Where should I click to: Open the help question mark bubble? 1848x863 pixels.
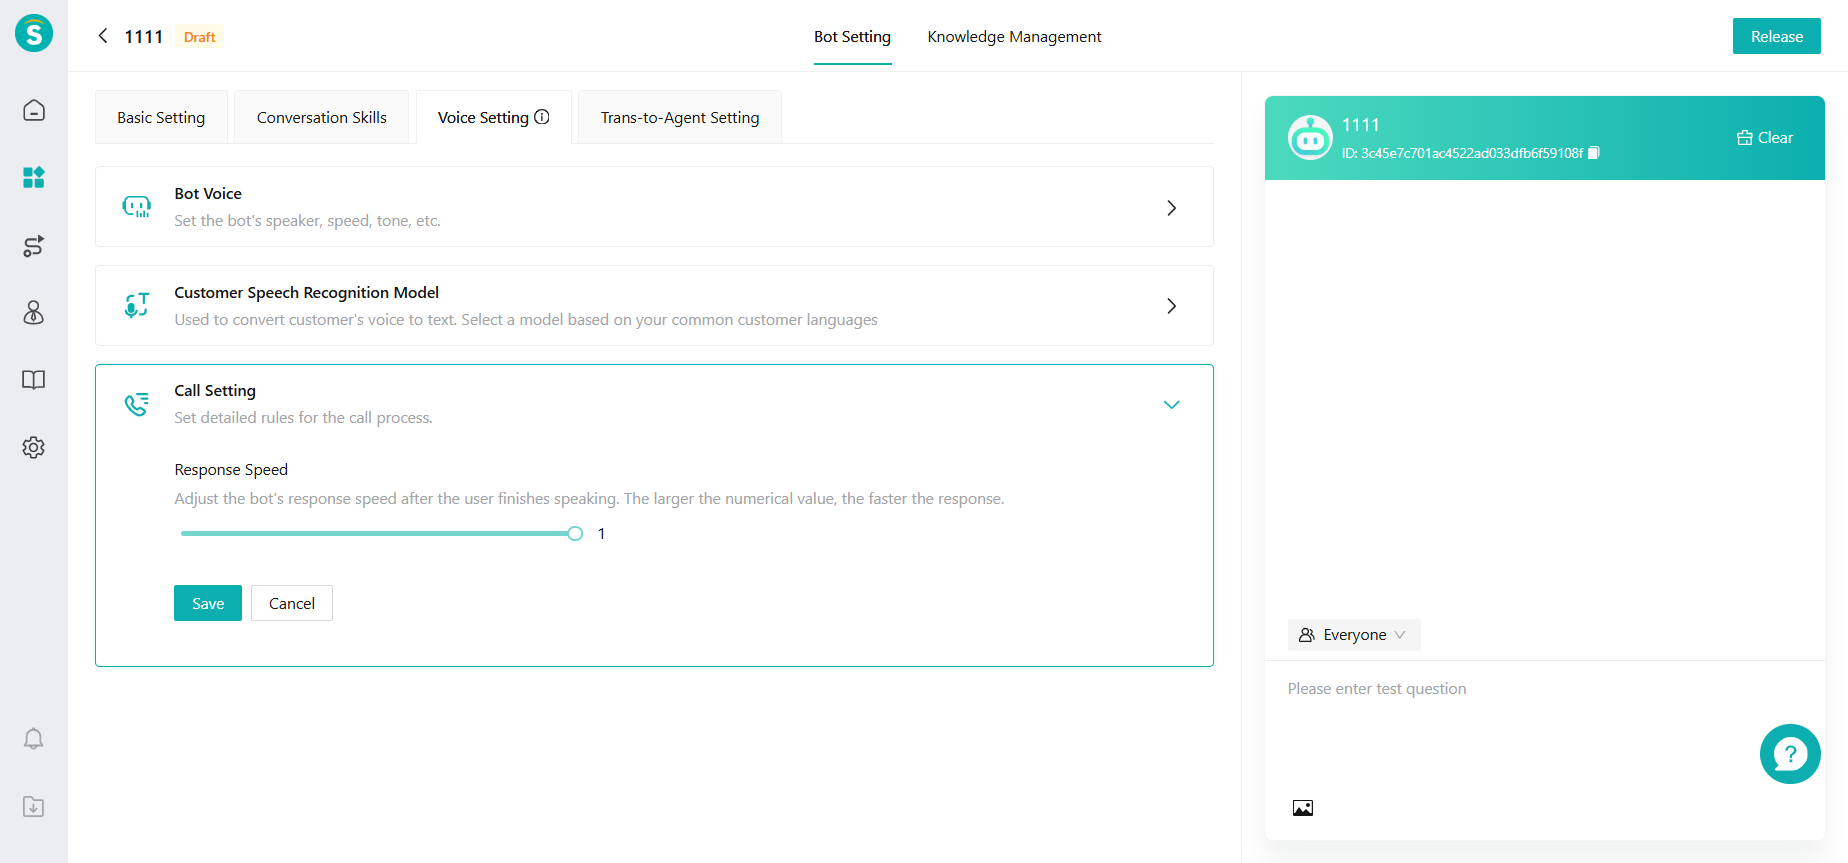[1789, 754]
